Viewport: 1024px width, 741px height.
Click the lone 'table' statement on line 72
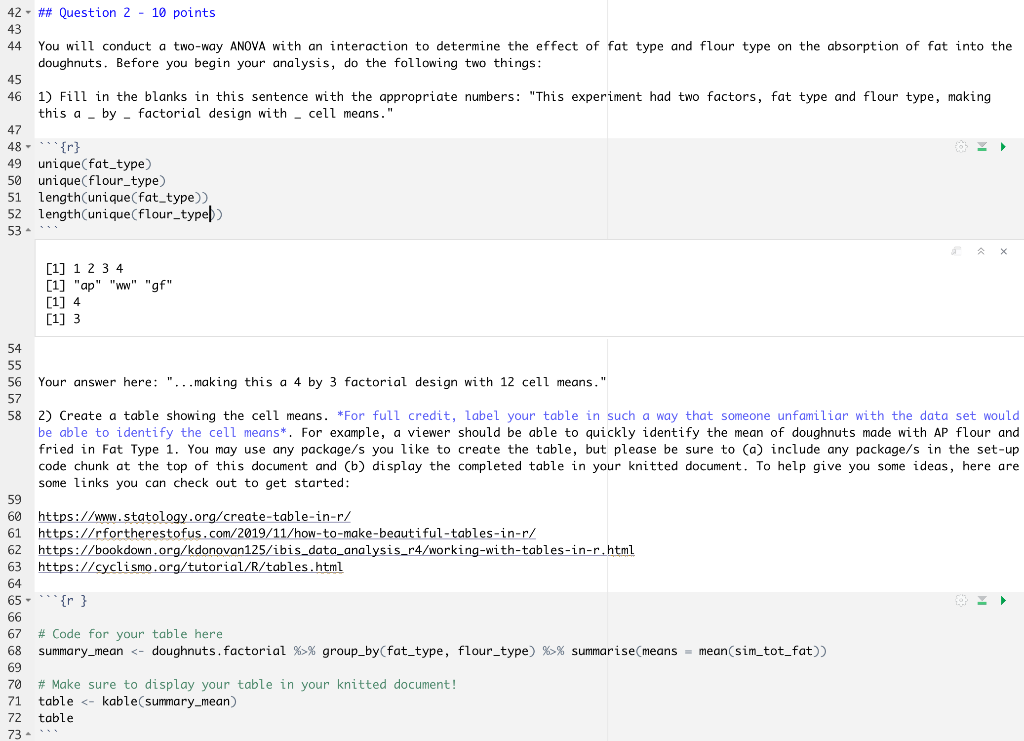point(56,718)
